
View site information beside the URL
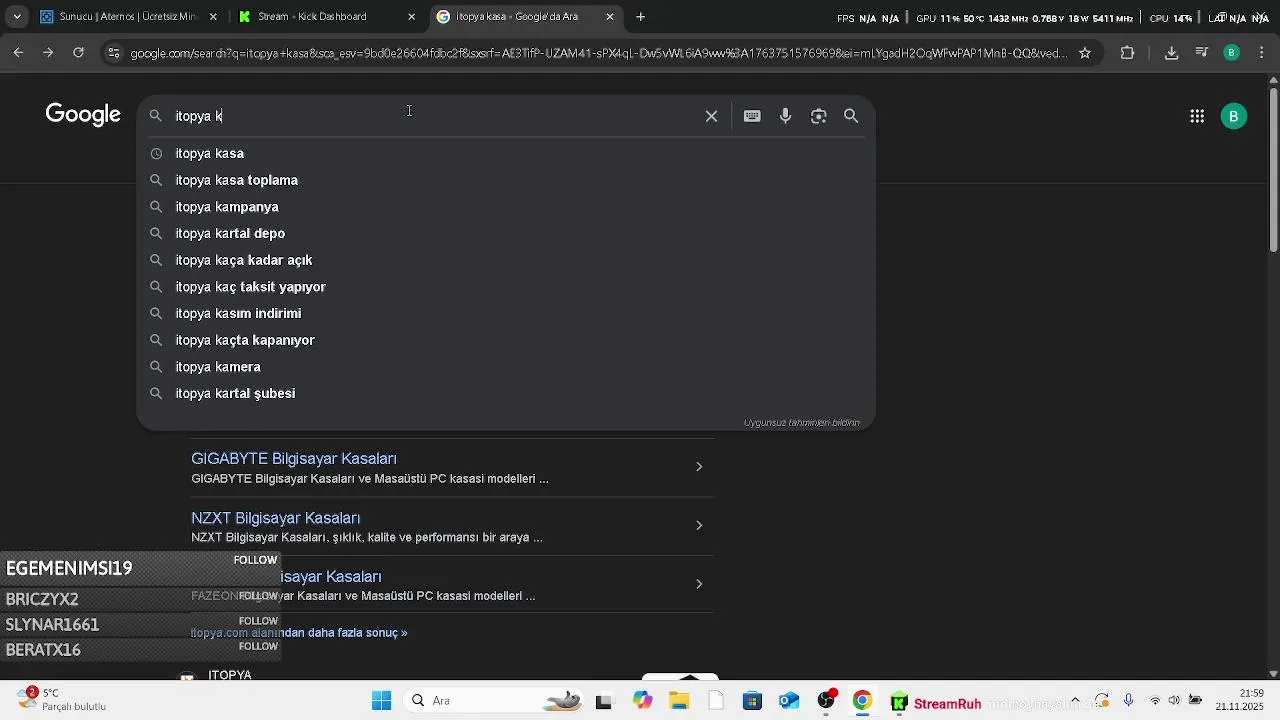click(114, 53)
